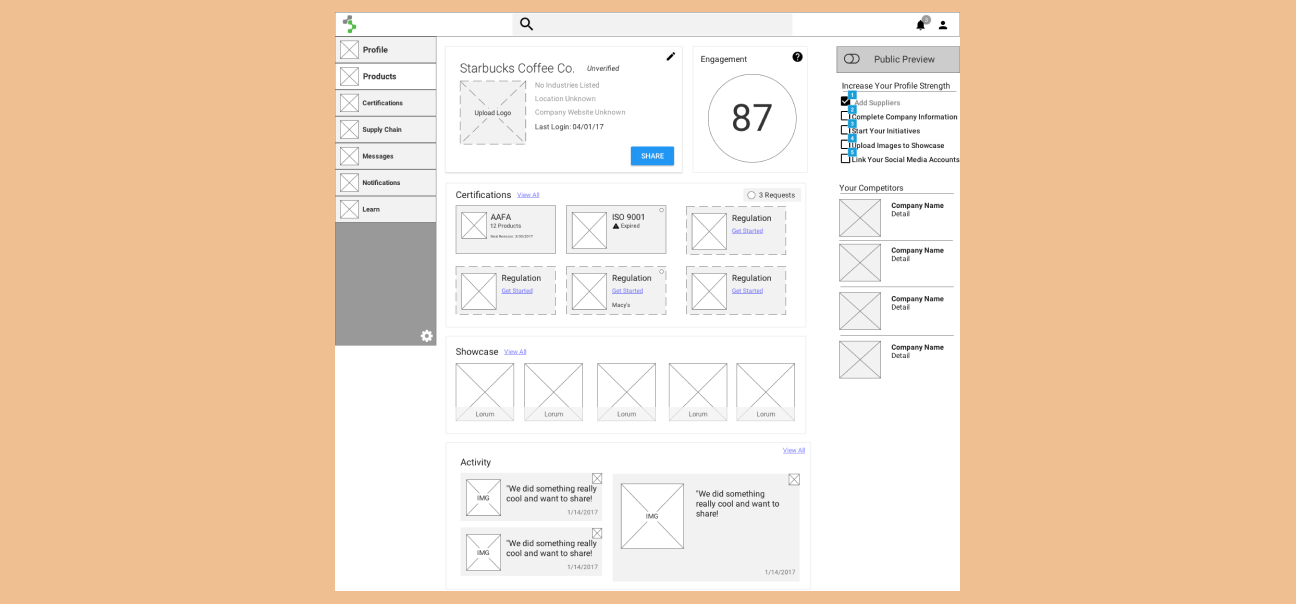This screenshot has width=1296, height=604.
Task: Uncheck the Add Suppliers checkbox
Action: [845, 102]
